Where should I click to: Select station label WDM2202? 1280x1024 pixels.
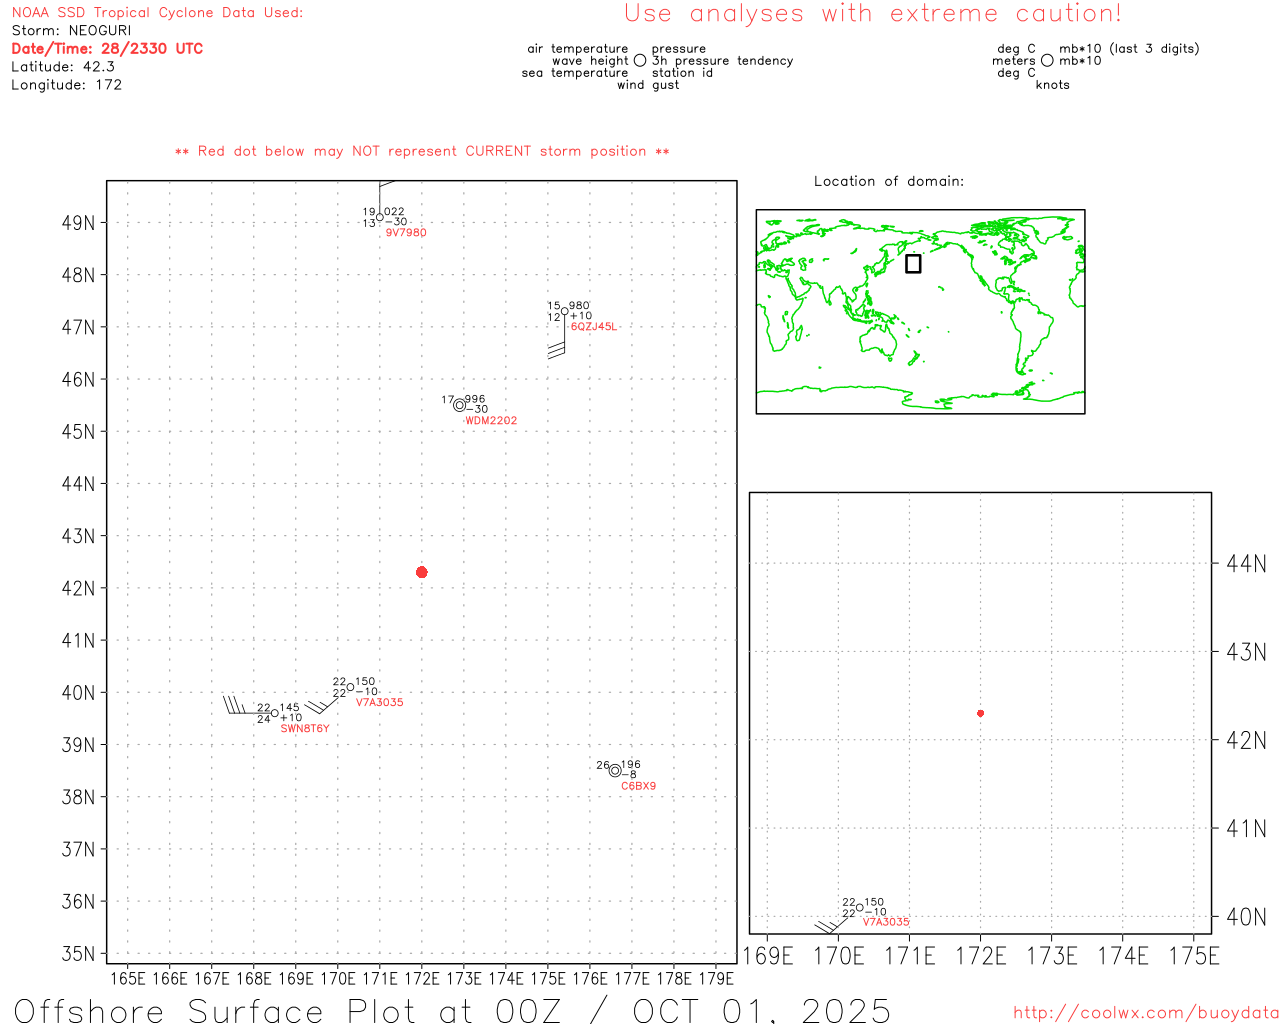491,421
